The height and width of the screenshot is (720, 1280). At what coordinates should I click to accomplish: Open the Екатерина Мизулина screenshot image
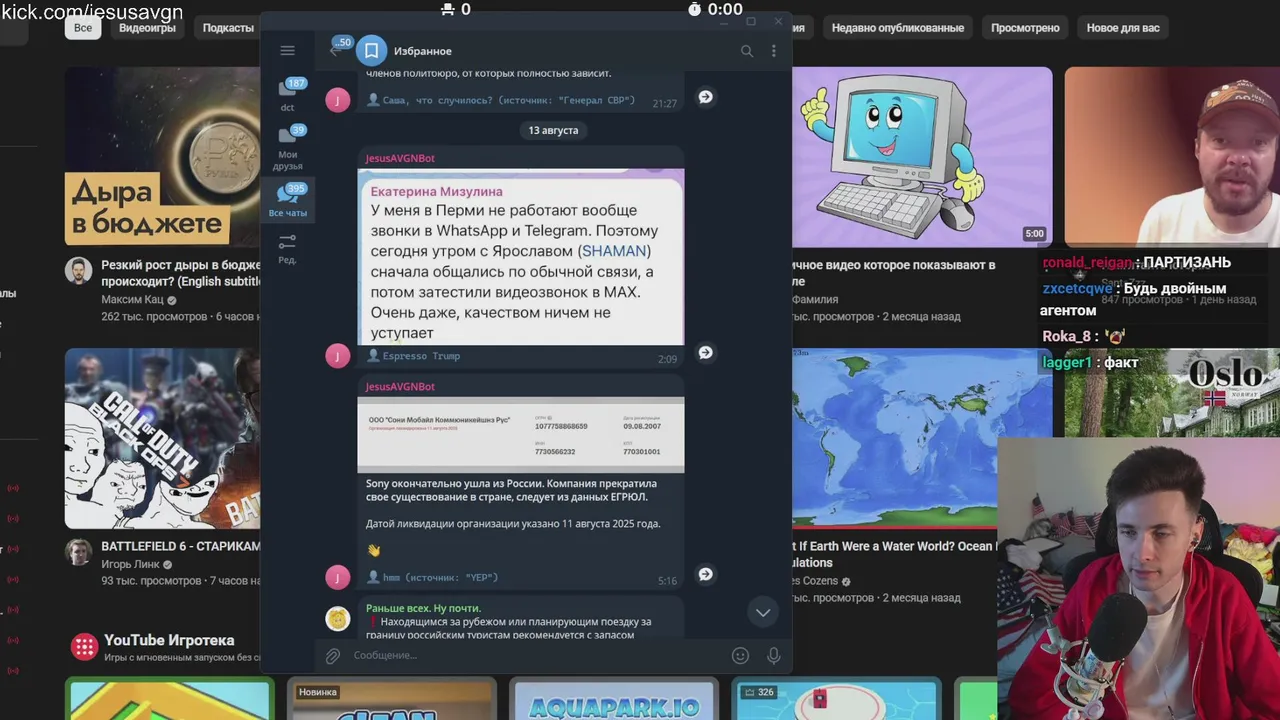[521, 257]
